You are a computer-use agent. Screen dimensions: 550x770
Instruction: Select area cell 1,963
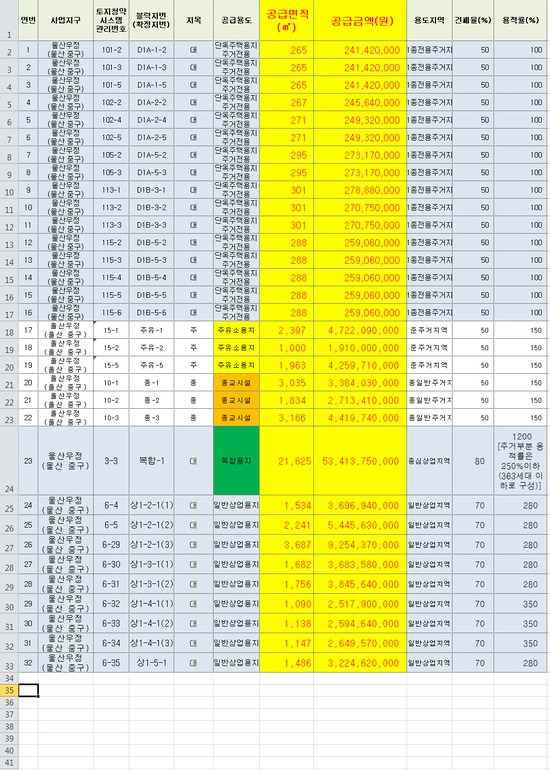(287, 365)
